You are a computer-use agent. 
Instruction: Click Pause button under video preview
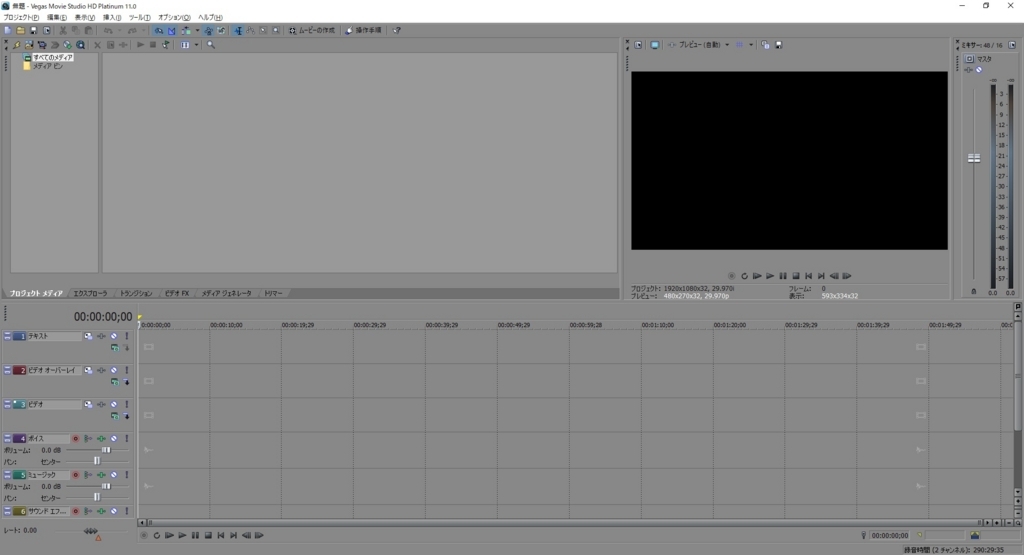(x=783, y=276)
